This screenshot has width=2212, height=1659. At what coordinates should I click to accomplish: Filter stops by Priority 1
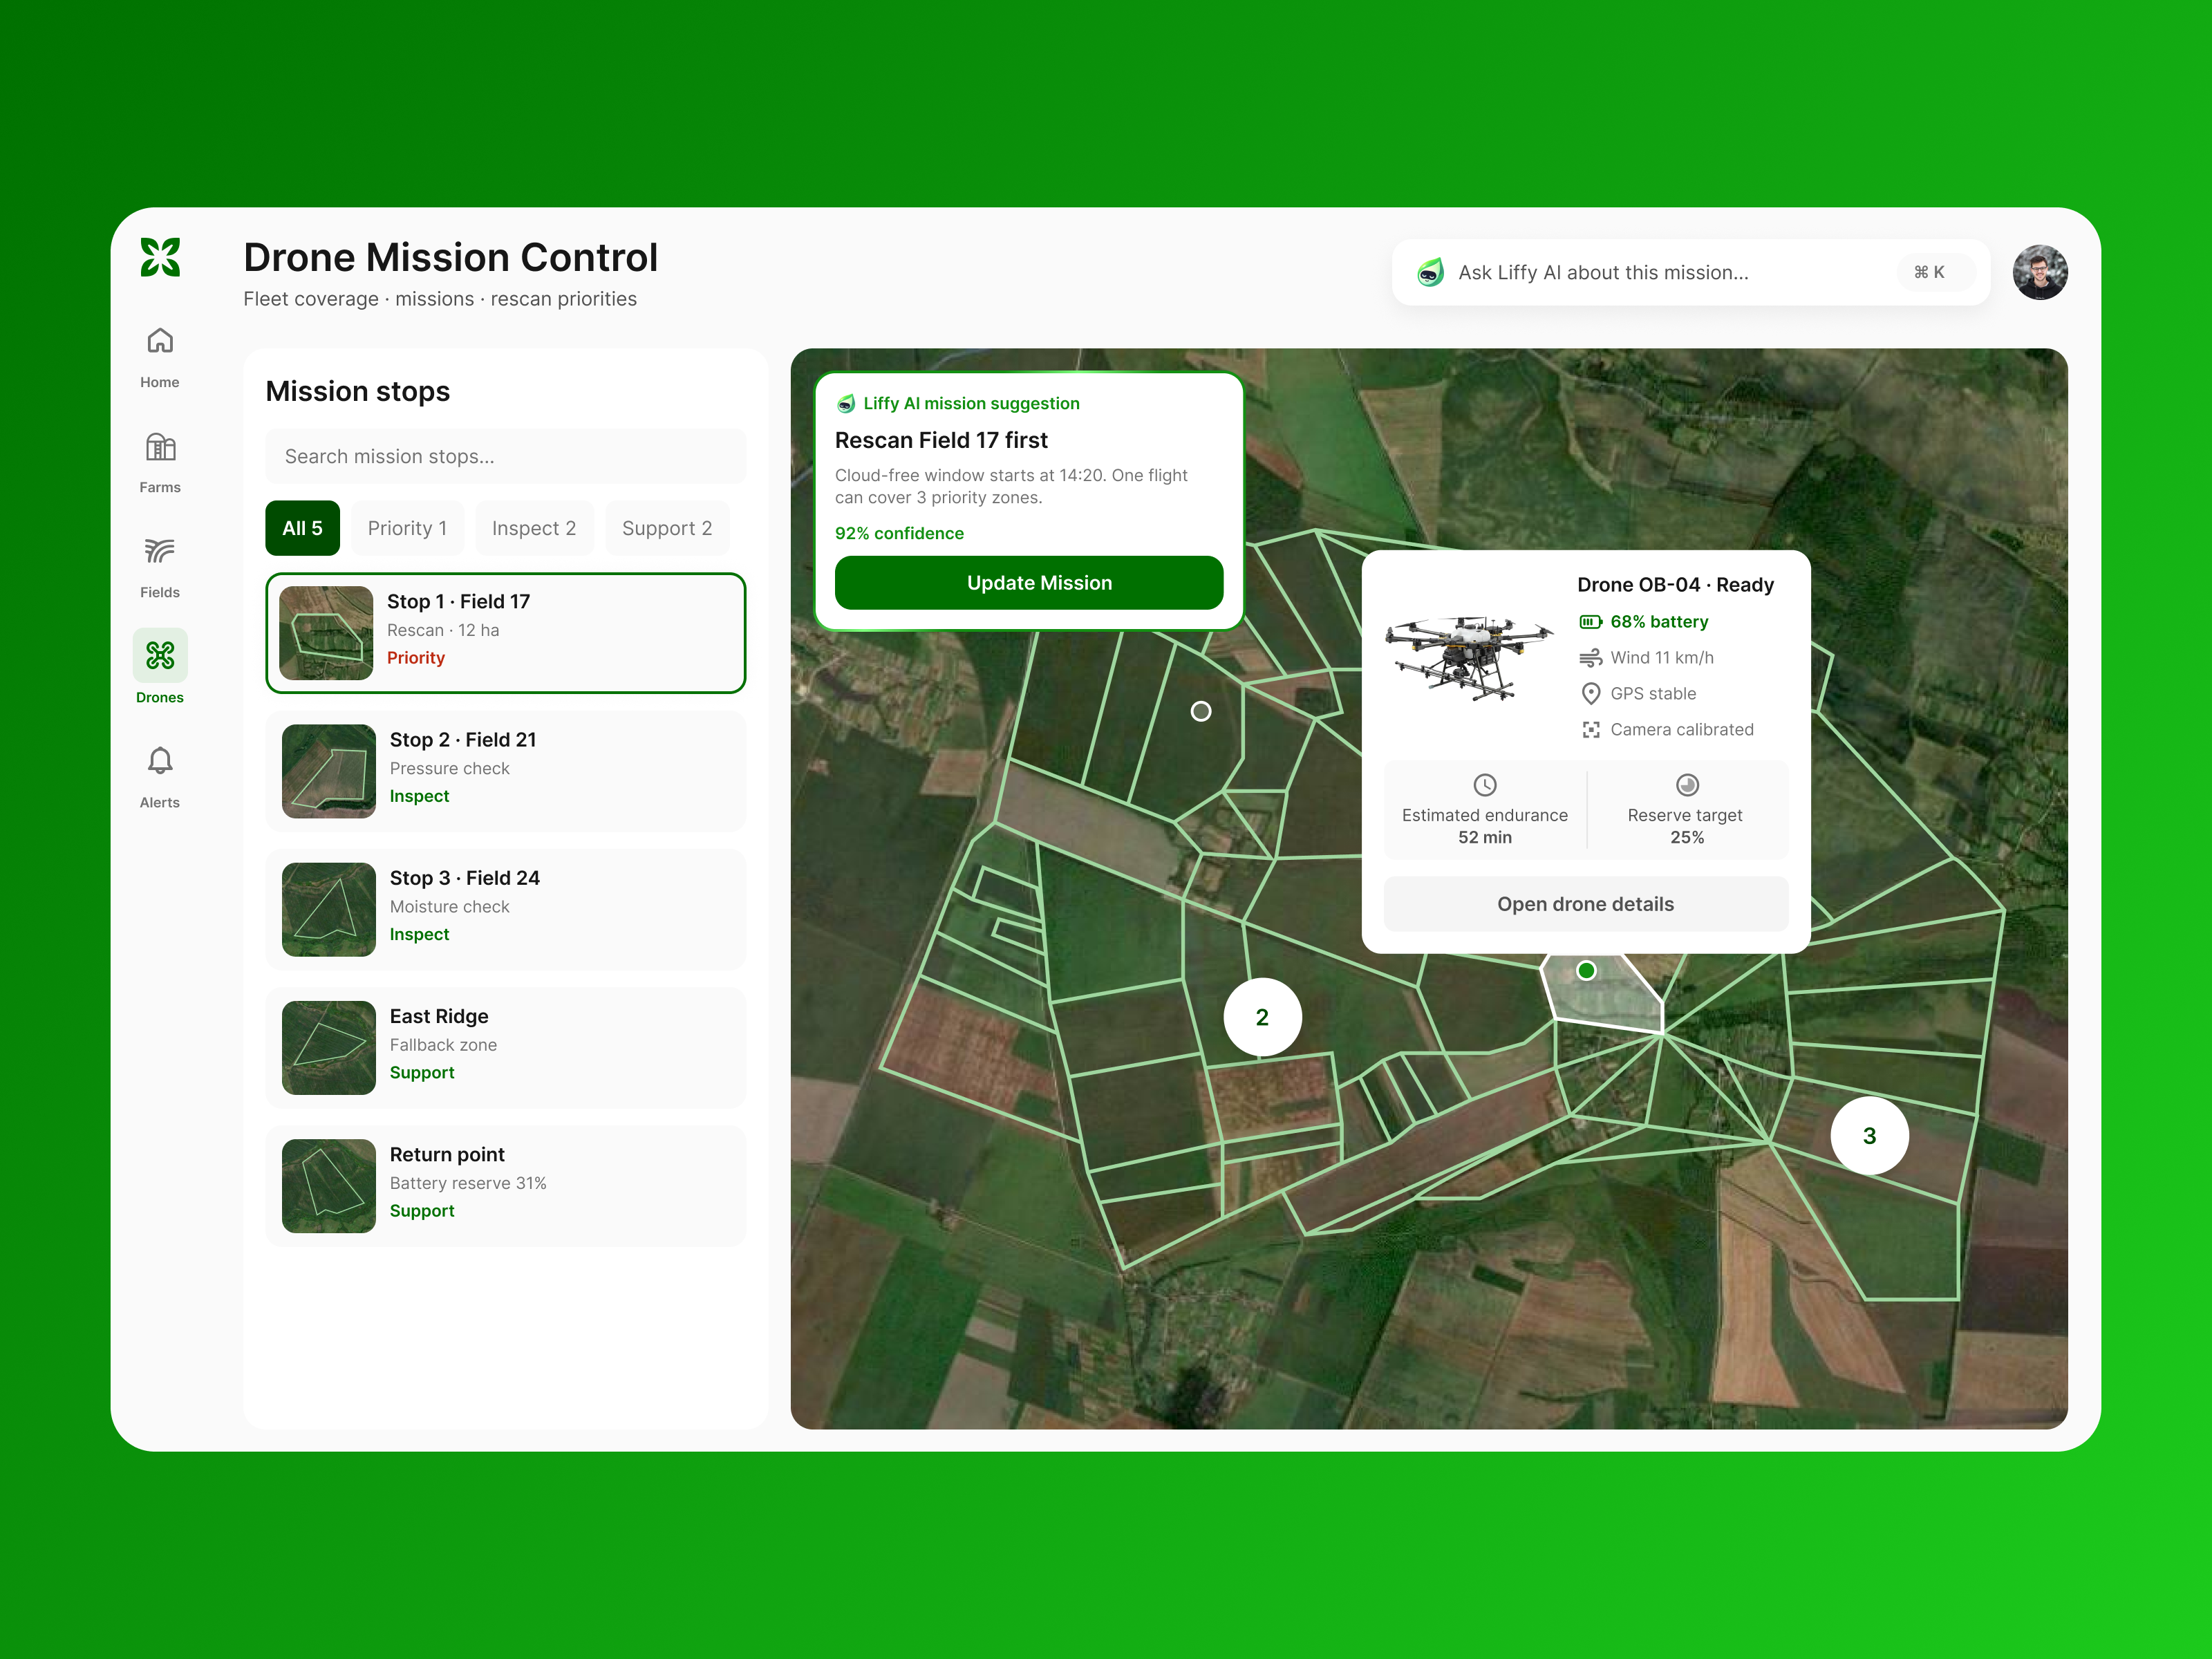tap(407, 528)
